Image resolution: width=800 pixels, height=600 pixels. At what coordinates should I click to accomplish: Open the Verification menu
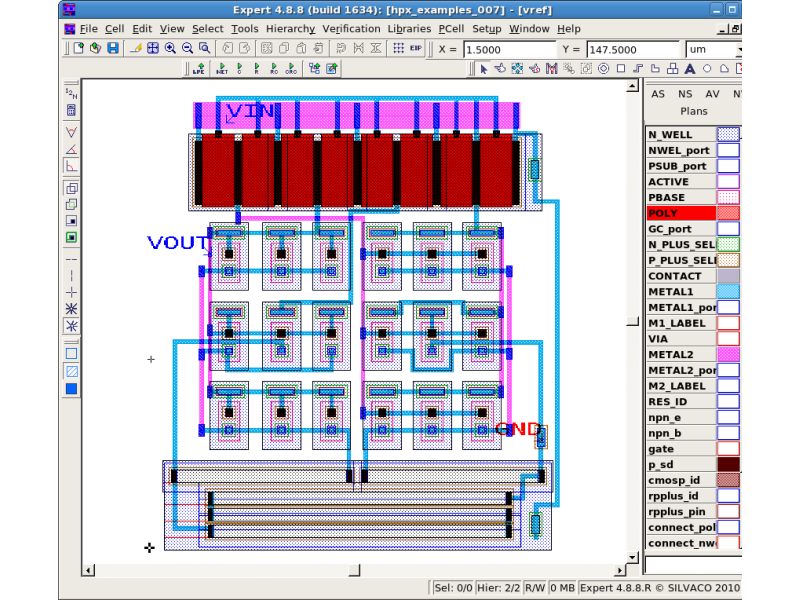click(351, 29)
